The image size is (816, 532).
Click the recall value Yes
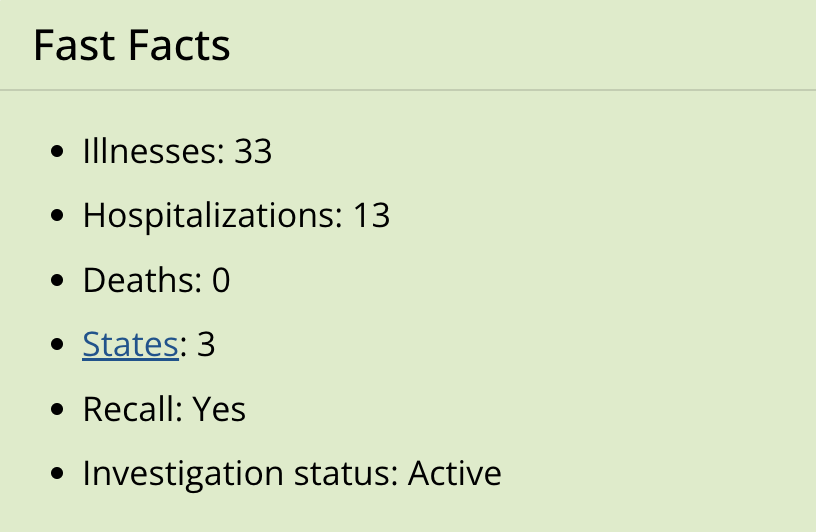(219, 408)
